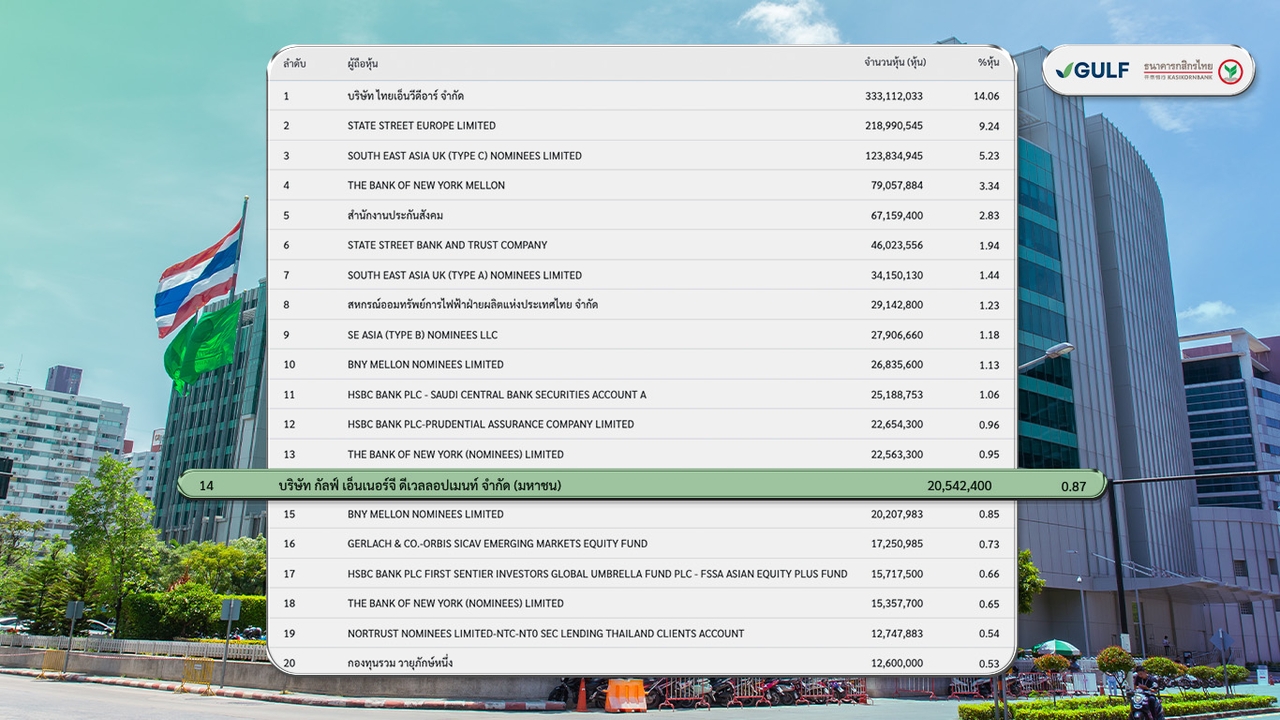
Task: Select HSBC SAUDI CENTRAL BANK SECURITIES ACCOUNT A
Action: coord(642,395)
